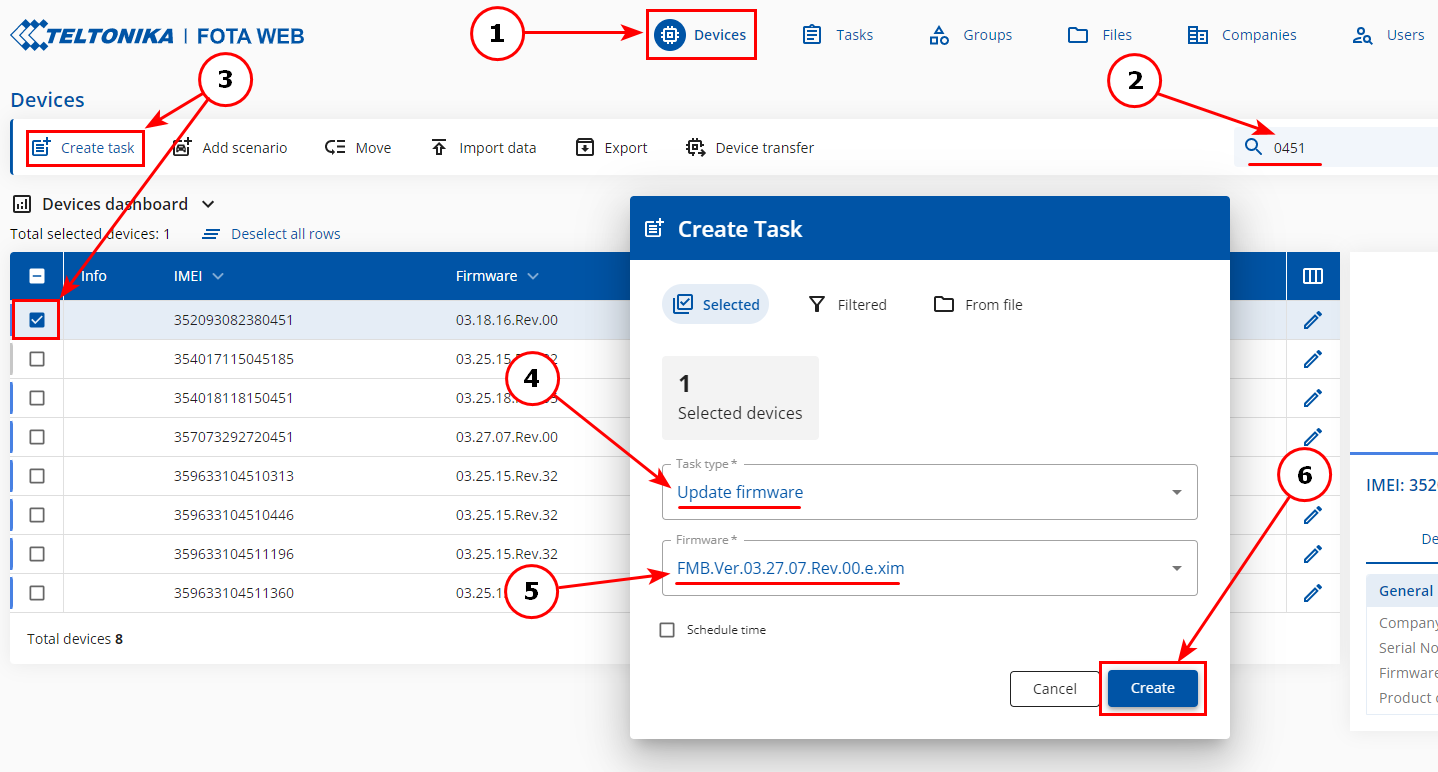Uncheck the row 352093082380451 checkbox
The height and width of the screenshot is (772, 1438).
pos(37,320)
